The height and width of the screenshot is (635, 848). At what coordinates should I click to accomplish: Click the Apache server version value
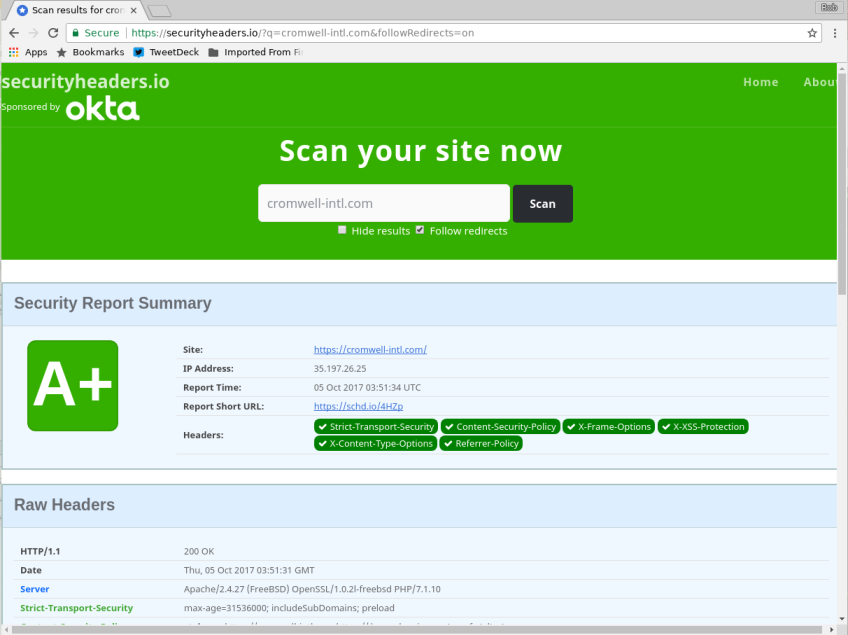[312, 589]
